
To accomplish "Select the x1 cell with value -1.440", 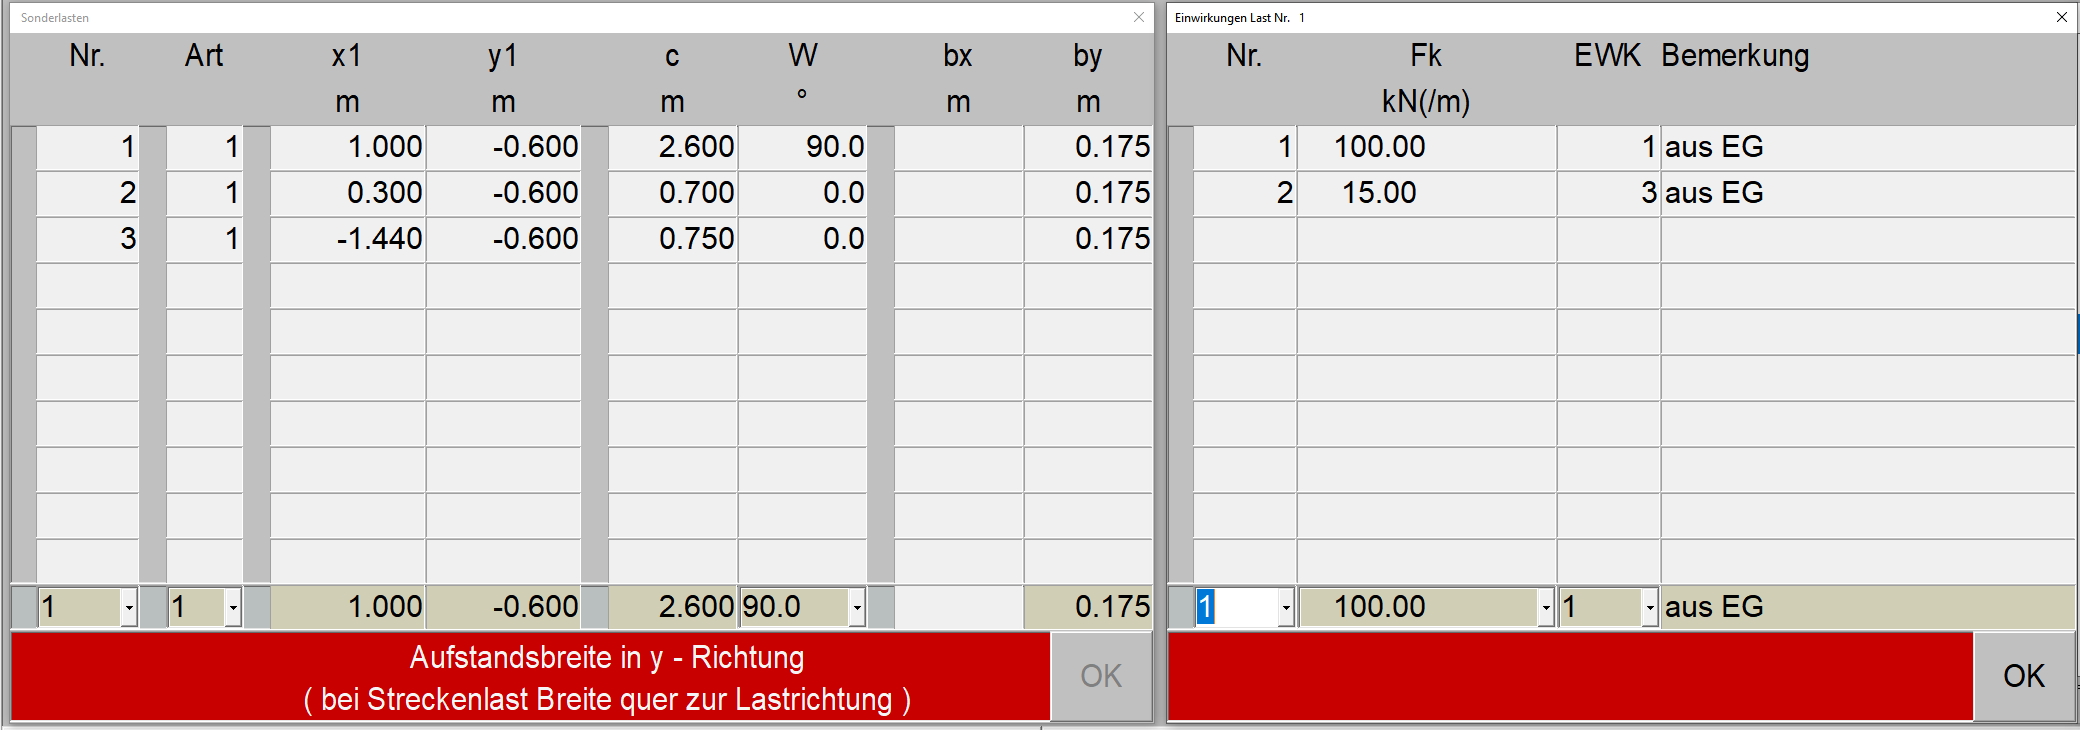I will tap(348, 239).
